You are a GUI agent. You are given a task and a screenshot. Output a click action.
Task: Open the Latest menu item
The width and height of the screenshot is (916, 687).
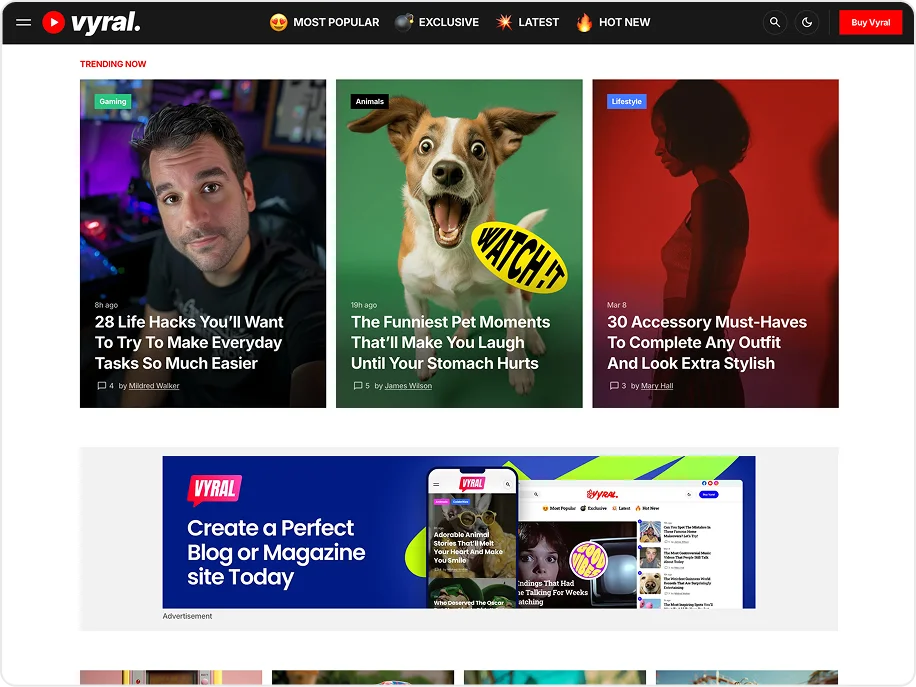click(x=539, y=23)
